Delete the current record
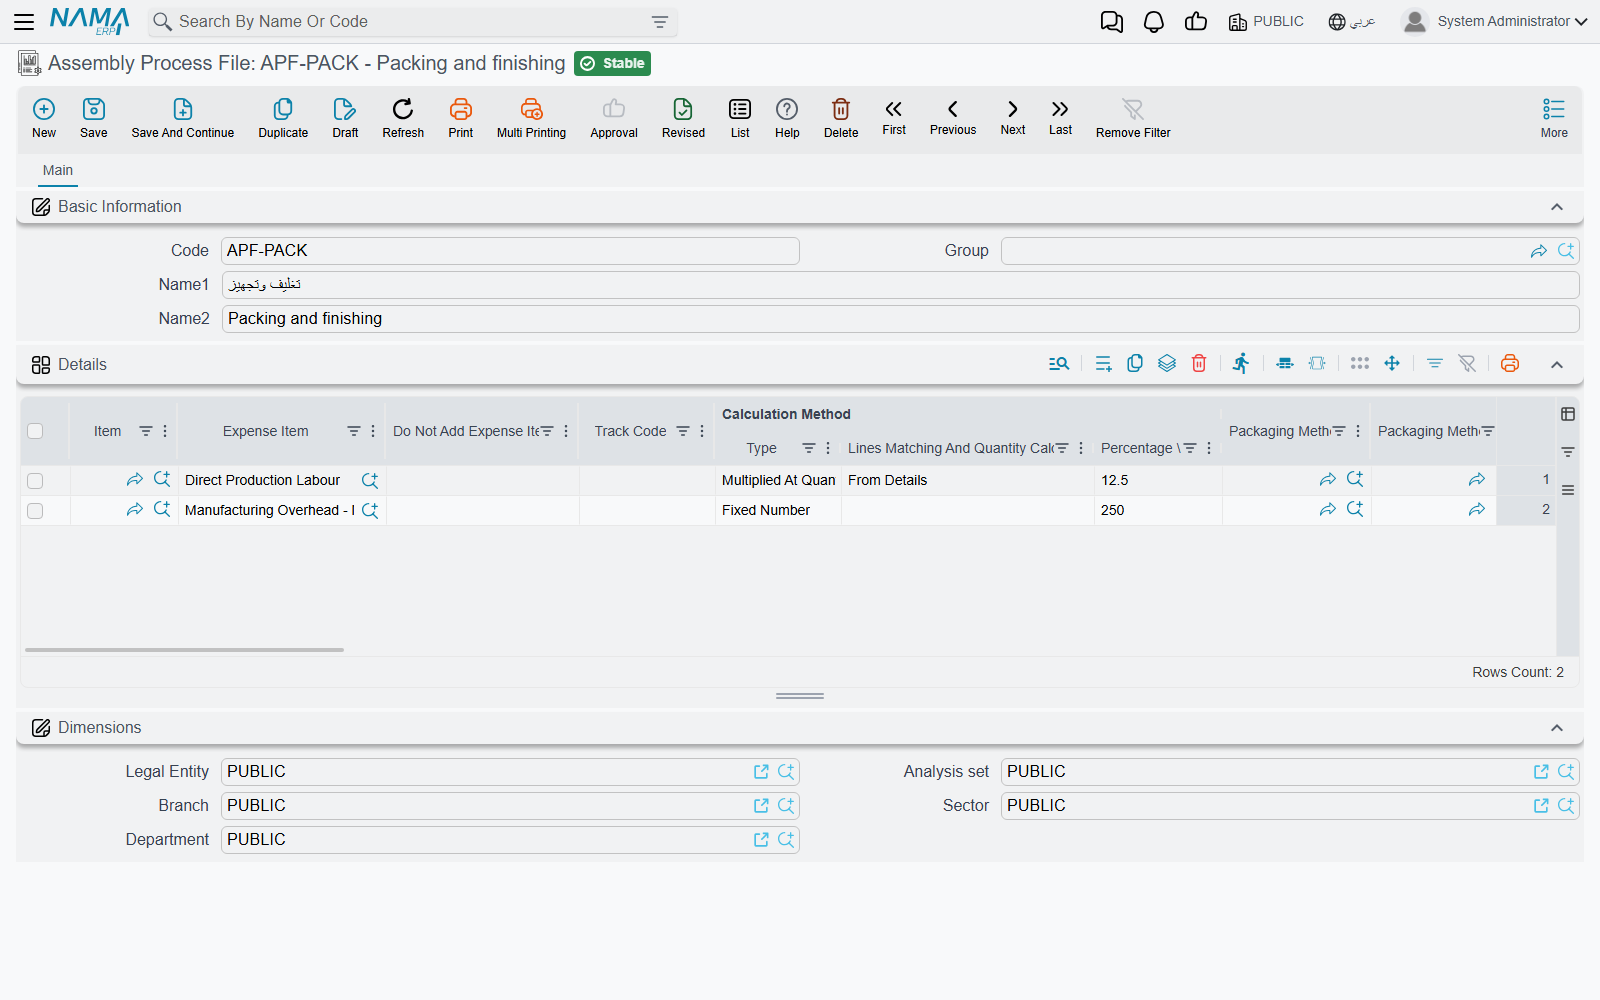 point(841,118)
